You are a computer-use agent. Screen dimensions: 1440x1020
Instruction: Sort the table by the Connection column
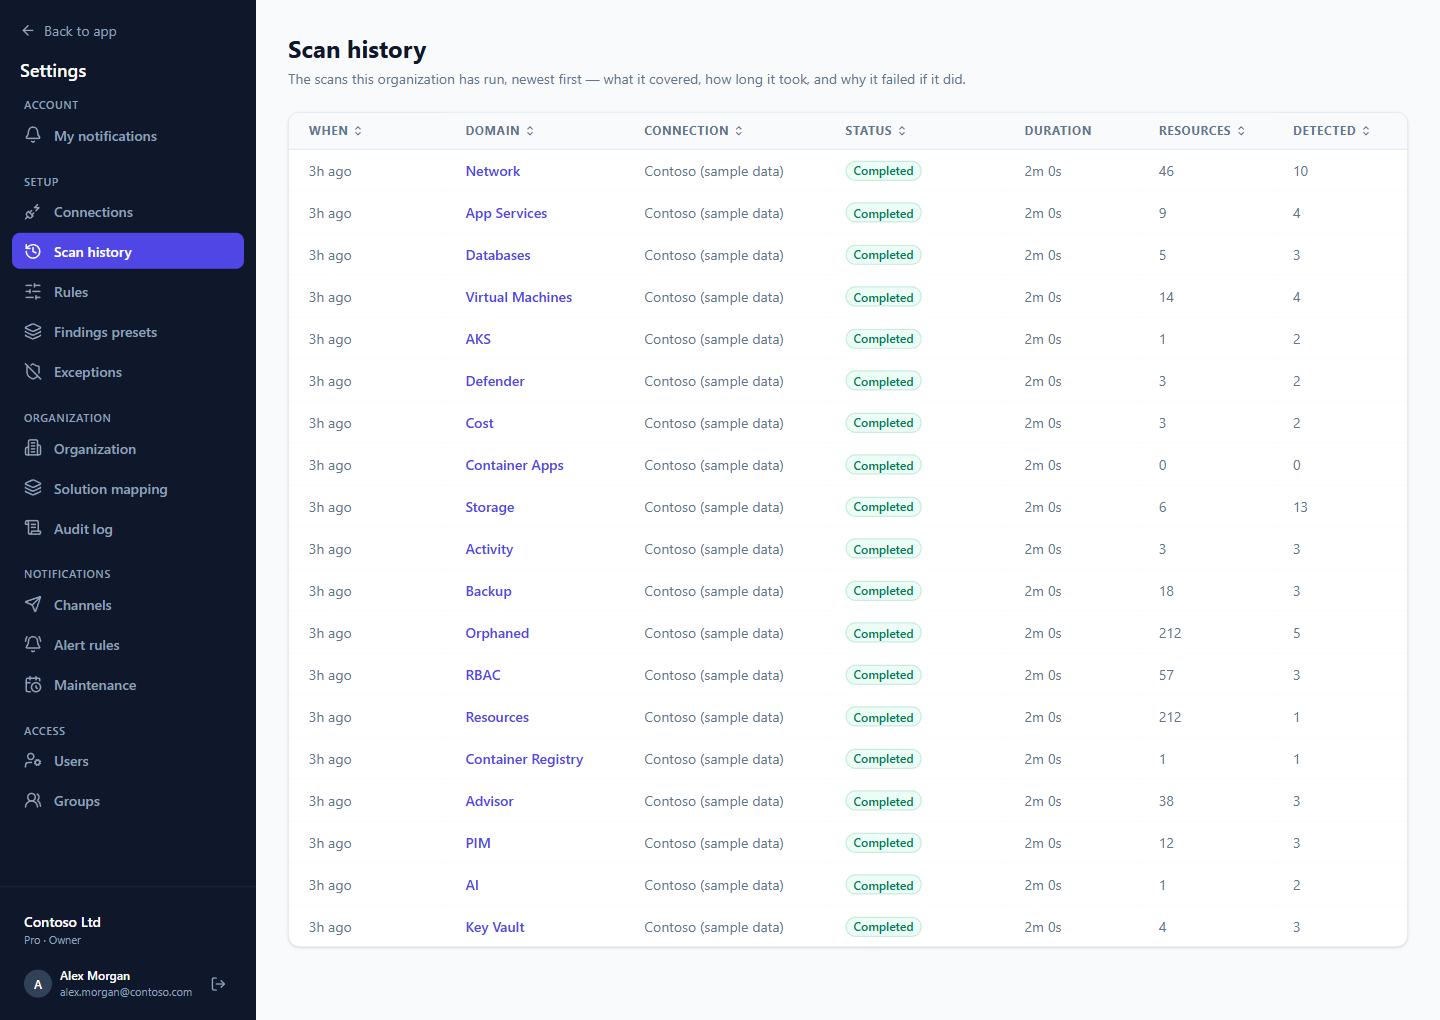tap(694, 131)
